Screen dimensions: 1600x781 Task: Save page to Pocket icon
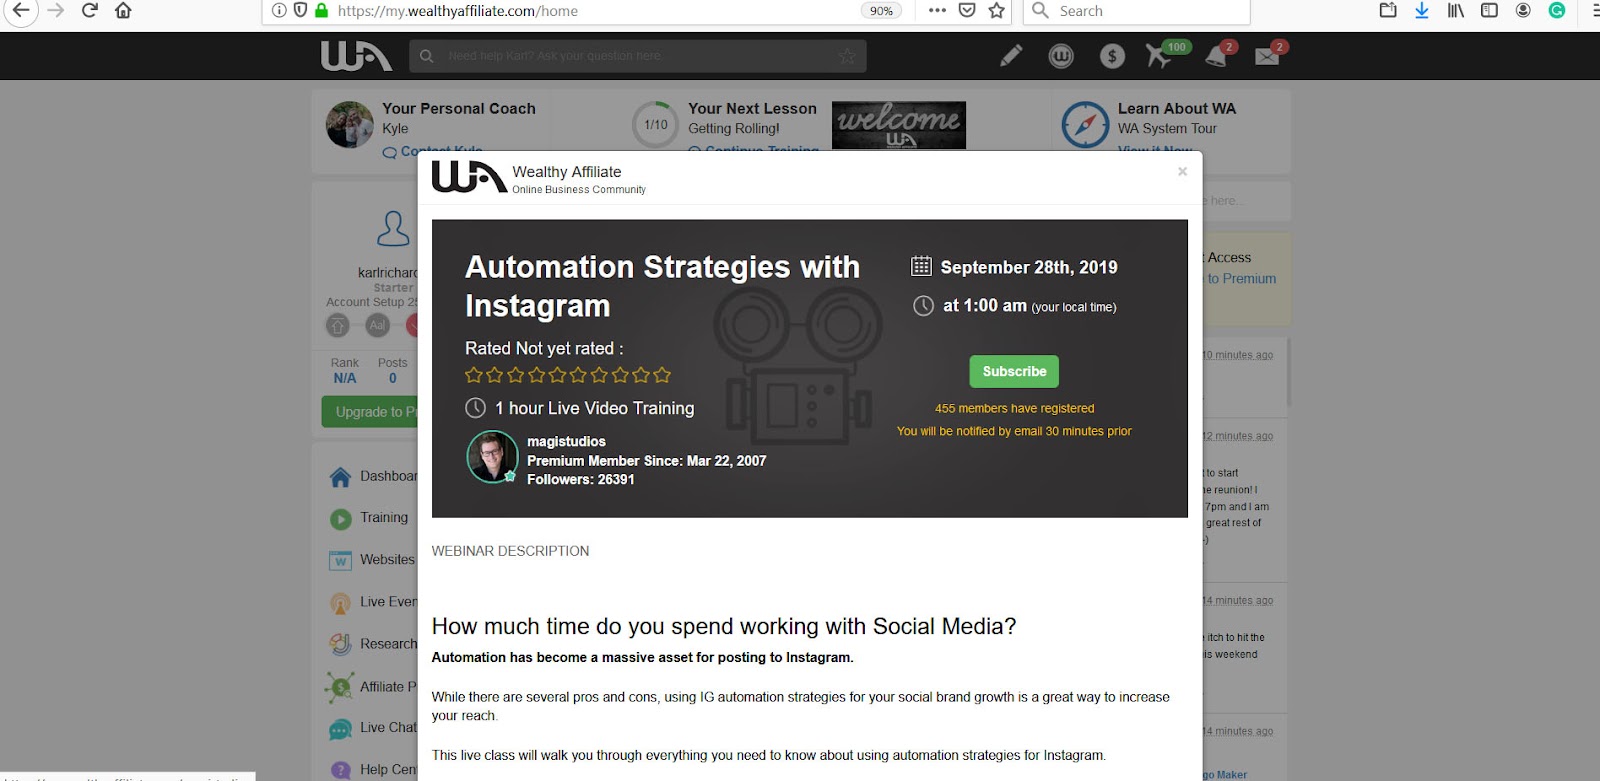(x=967, y=11)
